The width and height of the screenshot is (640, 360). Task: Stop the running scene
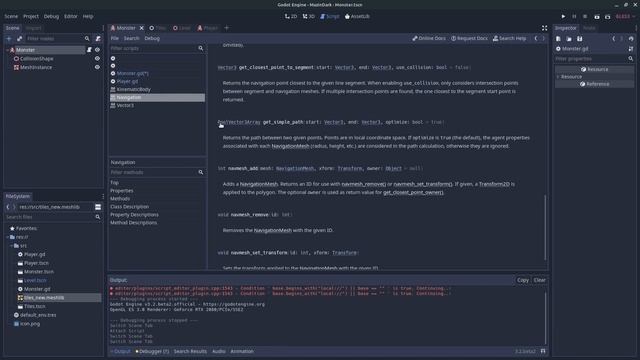(x=585, y=16)
